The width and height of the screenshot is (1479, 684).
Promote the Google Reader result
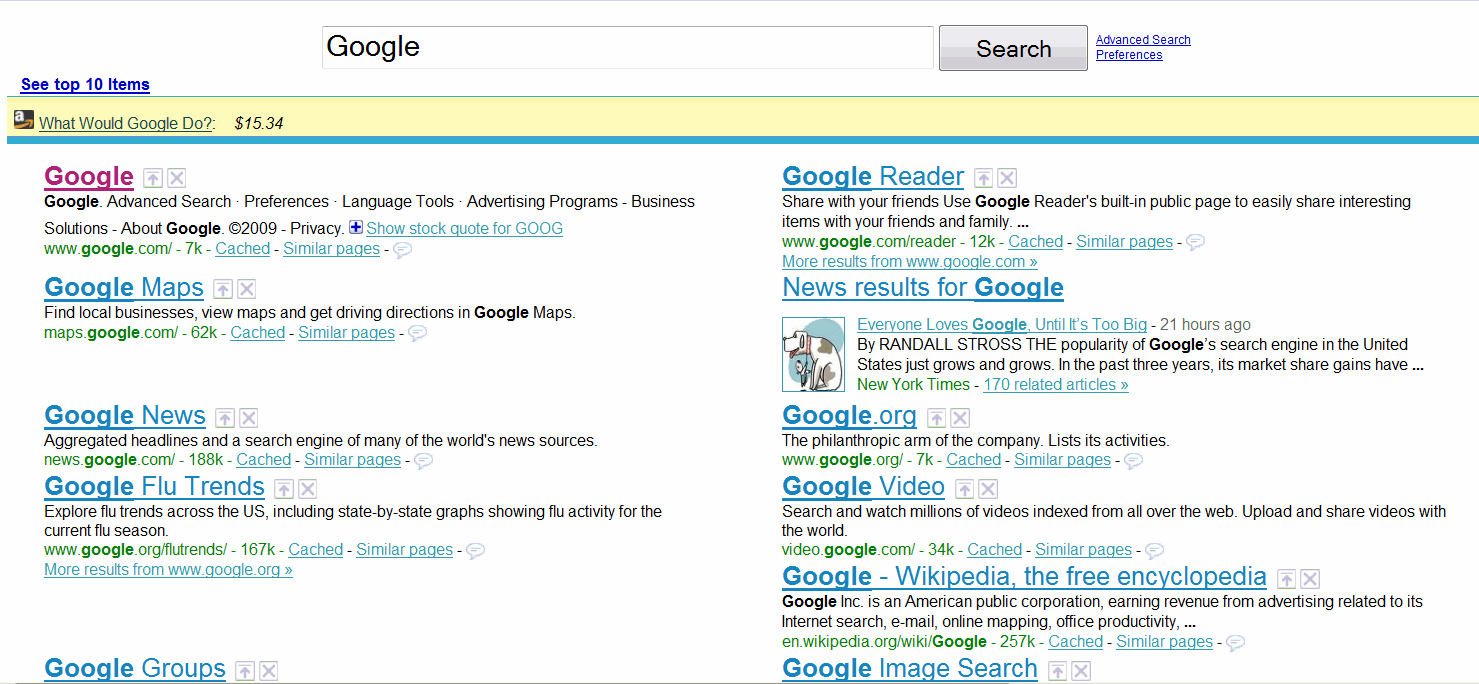pyautogui.click(x=984, y=178)
